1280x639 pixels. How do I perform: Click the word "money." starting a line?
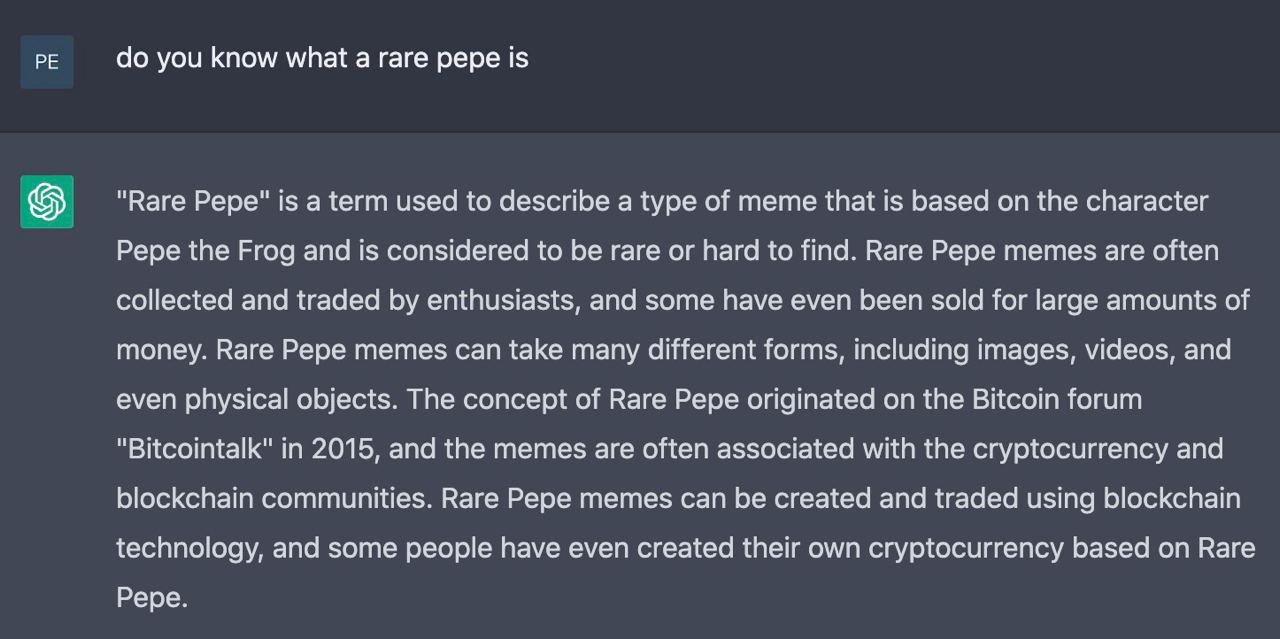pos(162,351)
